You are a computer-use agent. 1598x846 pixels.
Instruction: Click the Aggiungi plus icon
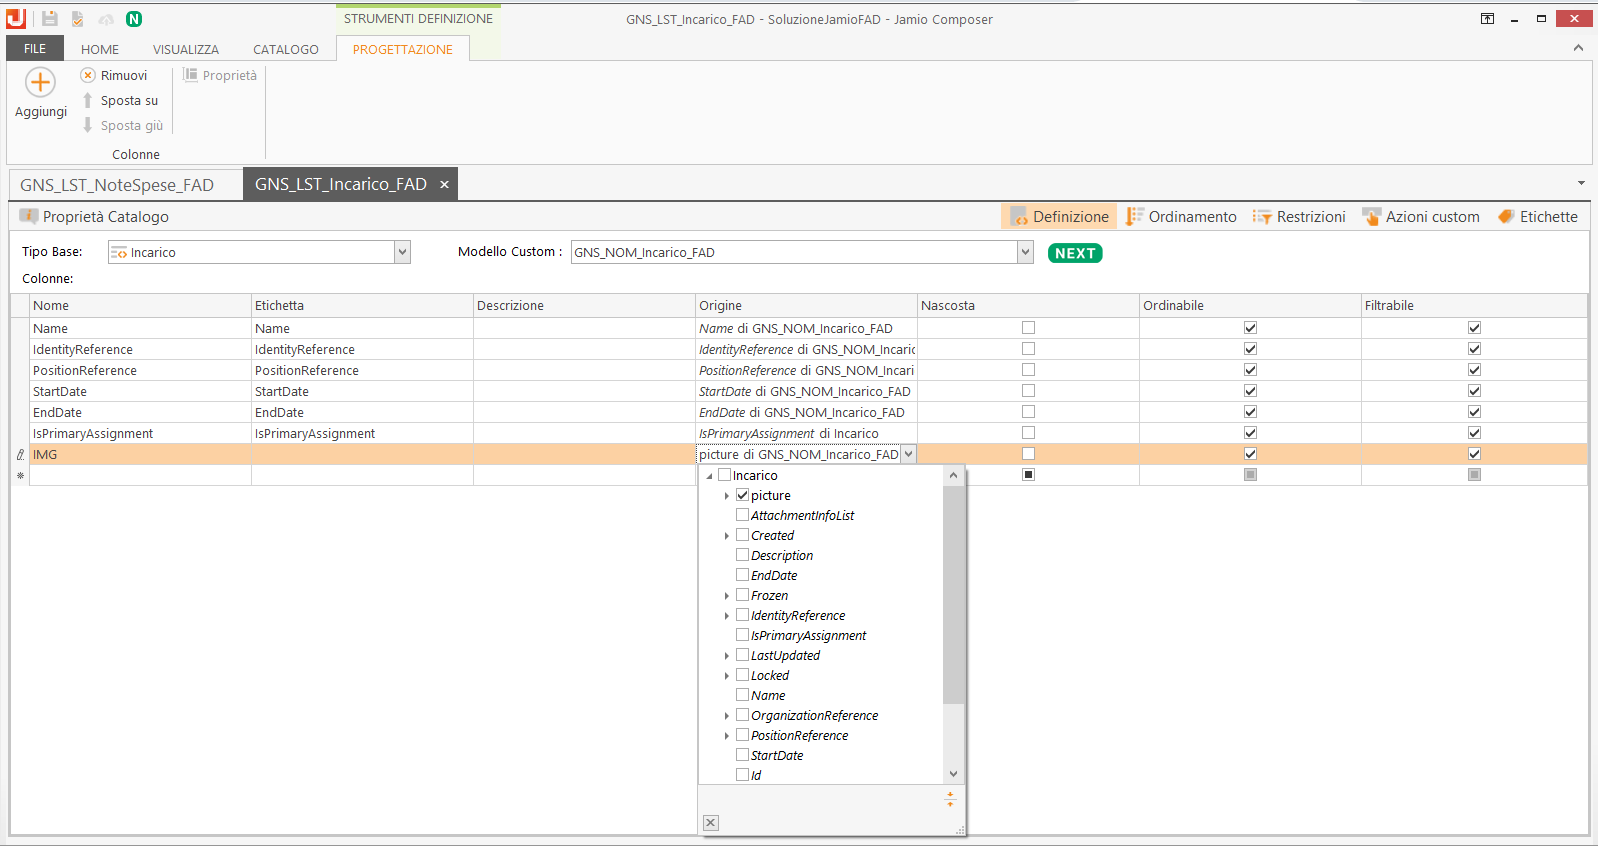click(40, 82)
